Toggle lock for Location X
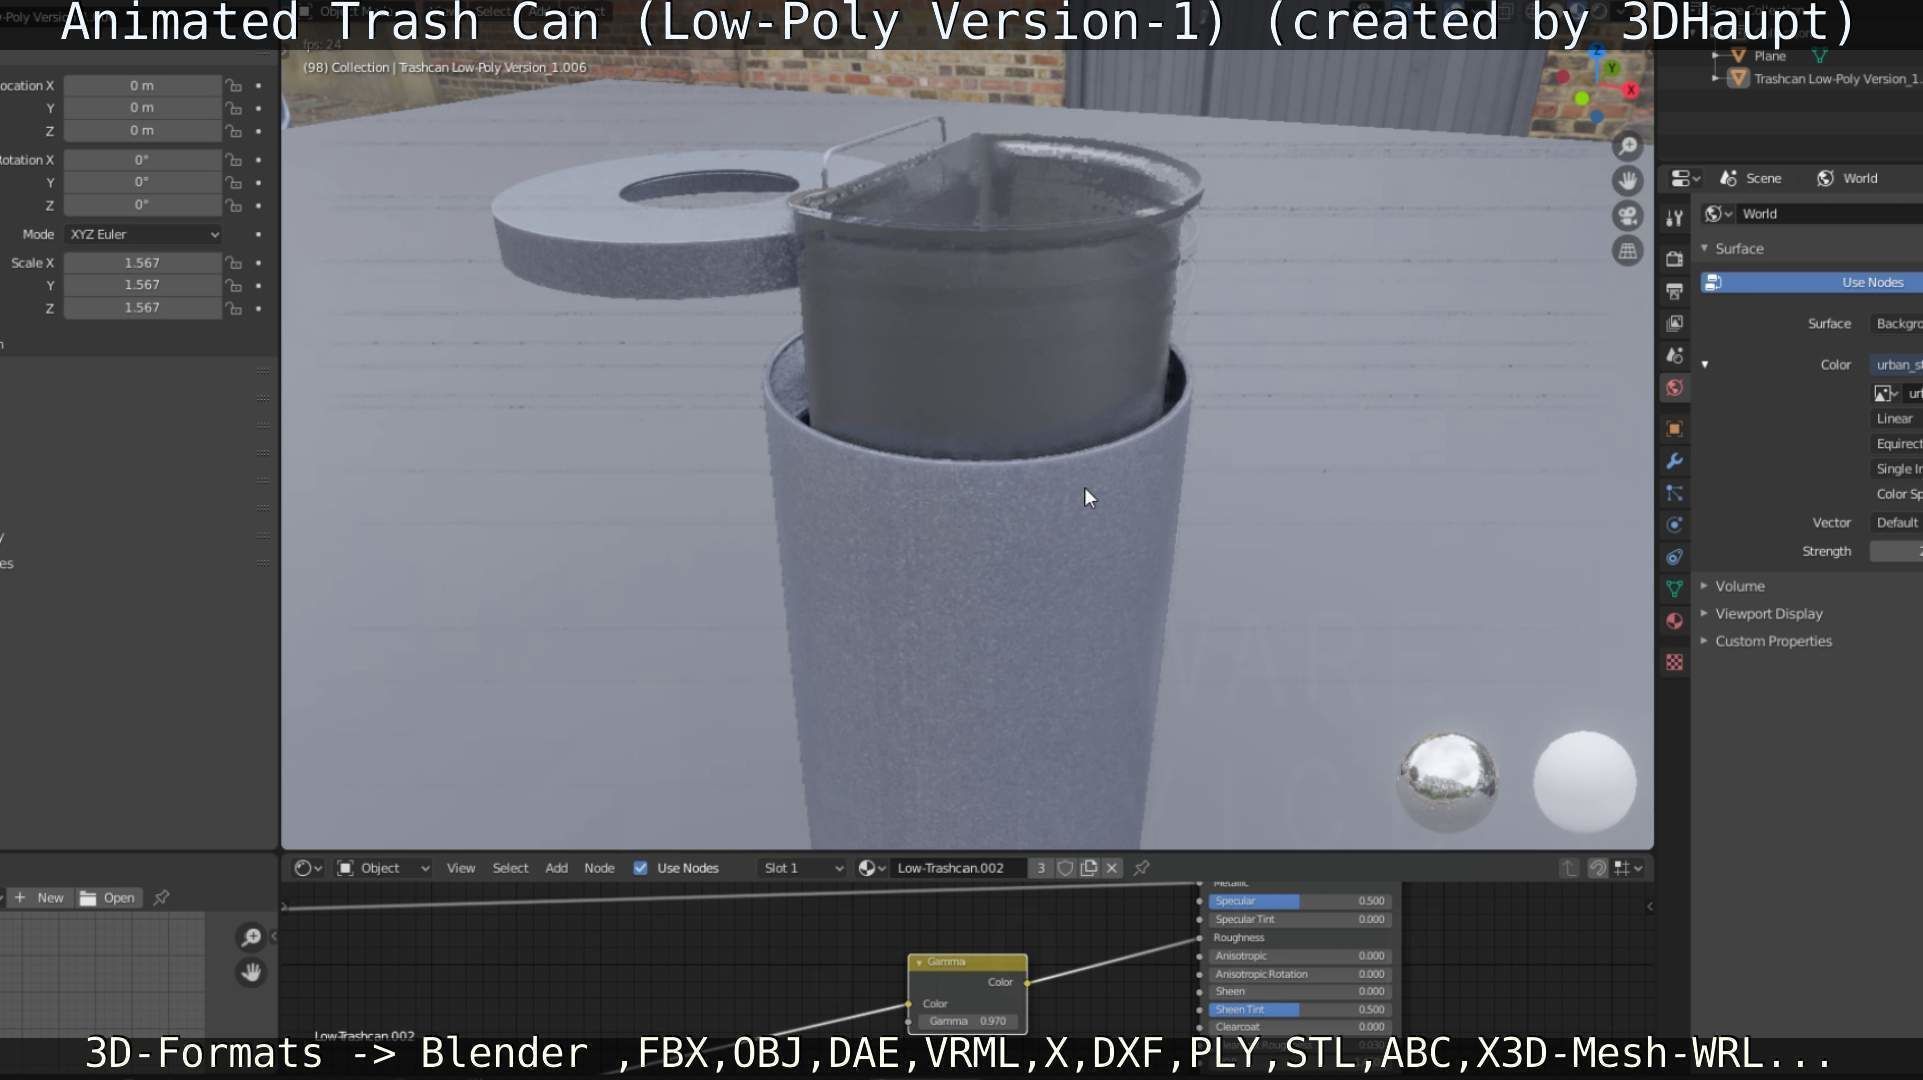Image resolution: width=1923 pixels, height=1080 pixels. [x=233, y=86]
